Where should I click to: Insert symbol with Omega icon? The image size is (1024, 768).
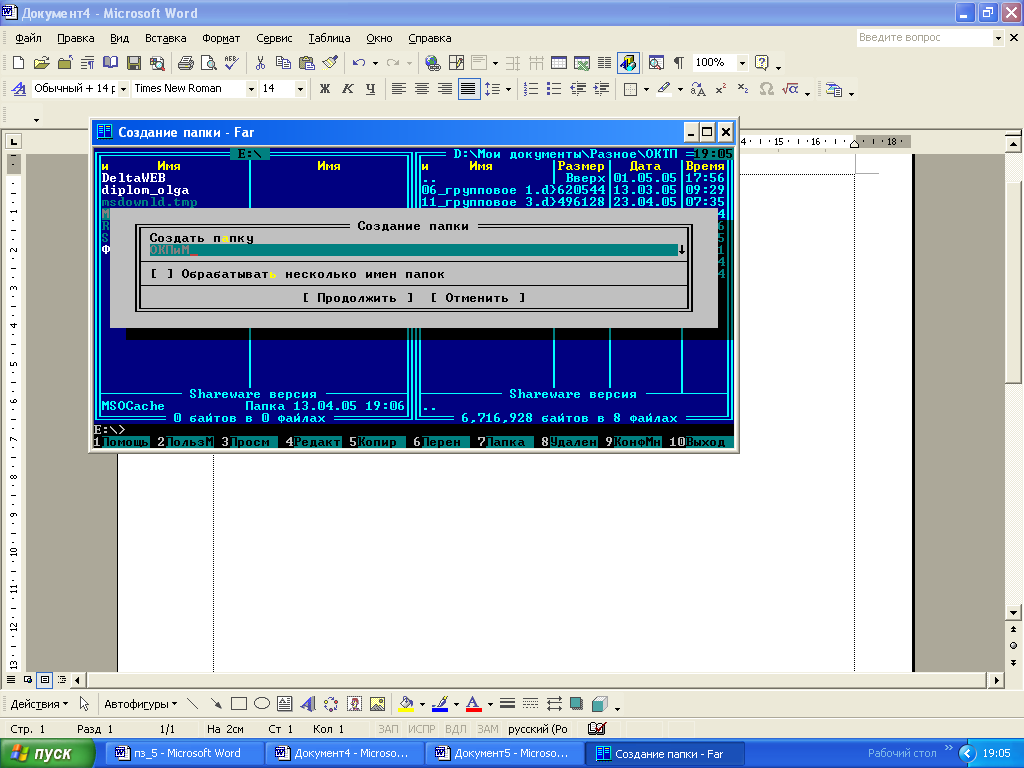767,89
